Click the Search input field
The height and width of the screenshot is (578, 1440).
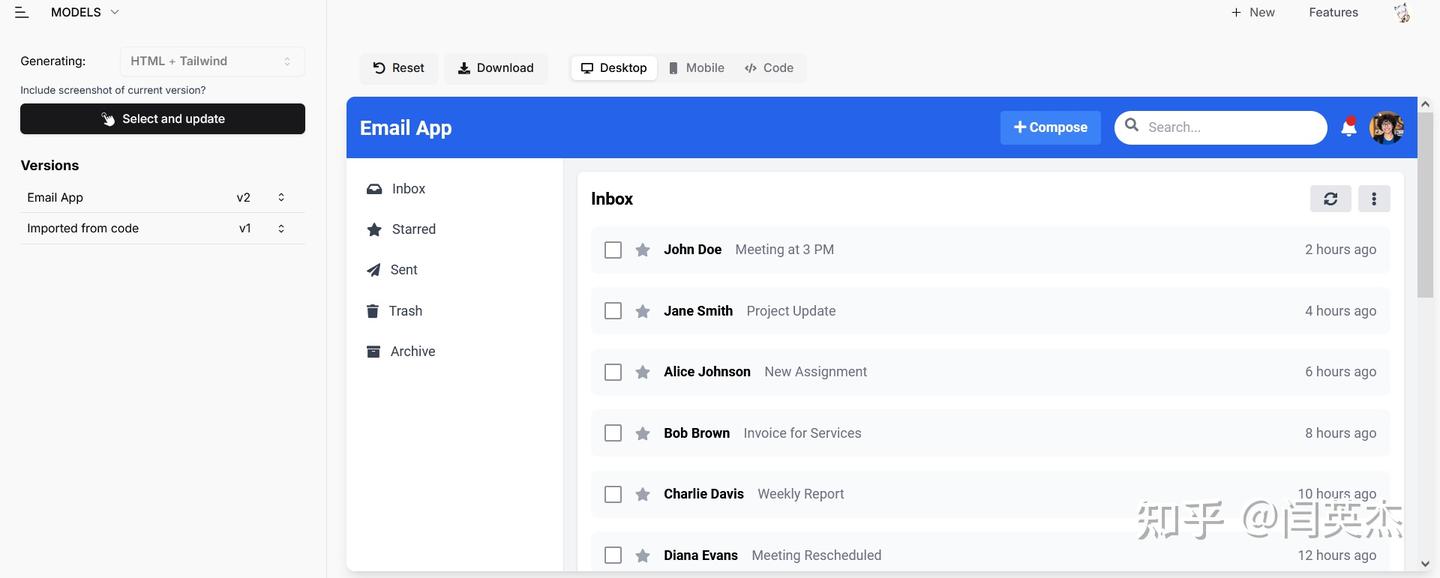pos(1230,128)
